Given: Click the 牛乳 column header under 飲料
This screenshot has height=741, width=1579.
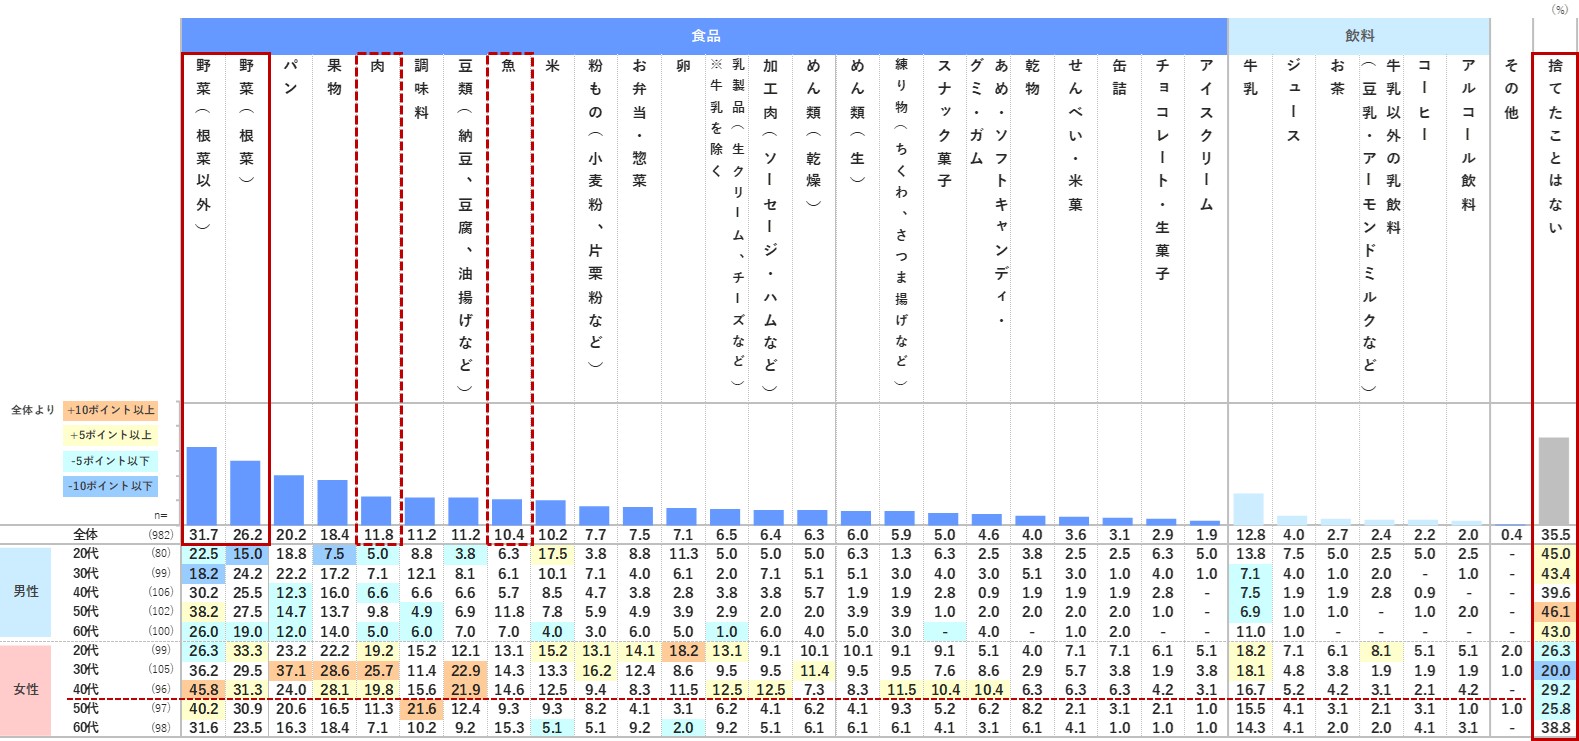Looking at the screenshot, I should click(1250, 77).
